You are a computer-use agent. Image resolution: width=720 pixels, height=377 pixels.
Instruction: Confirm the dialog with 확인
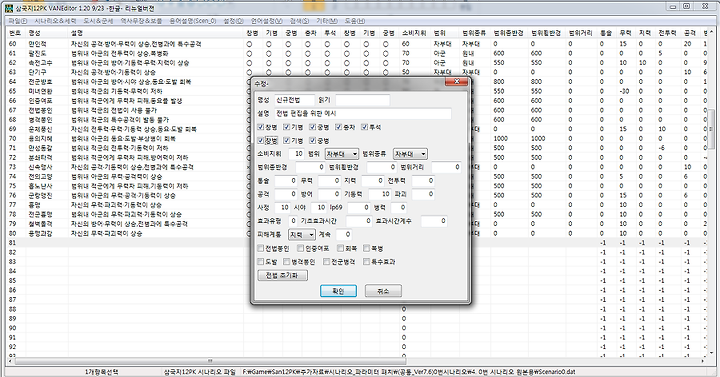click(x=338, y=291)
